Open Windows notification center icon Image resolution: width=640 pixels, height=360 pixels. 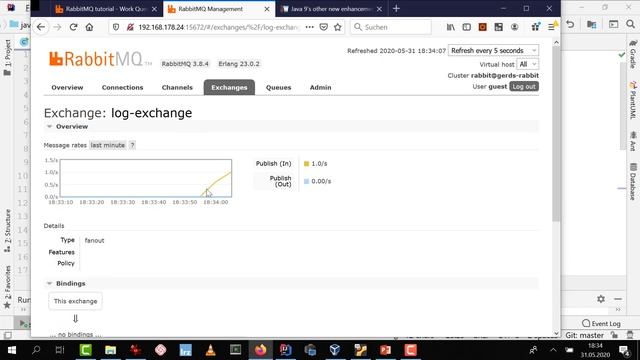tap(624, 350)
